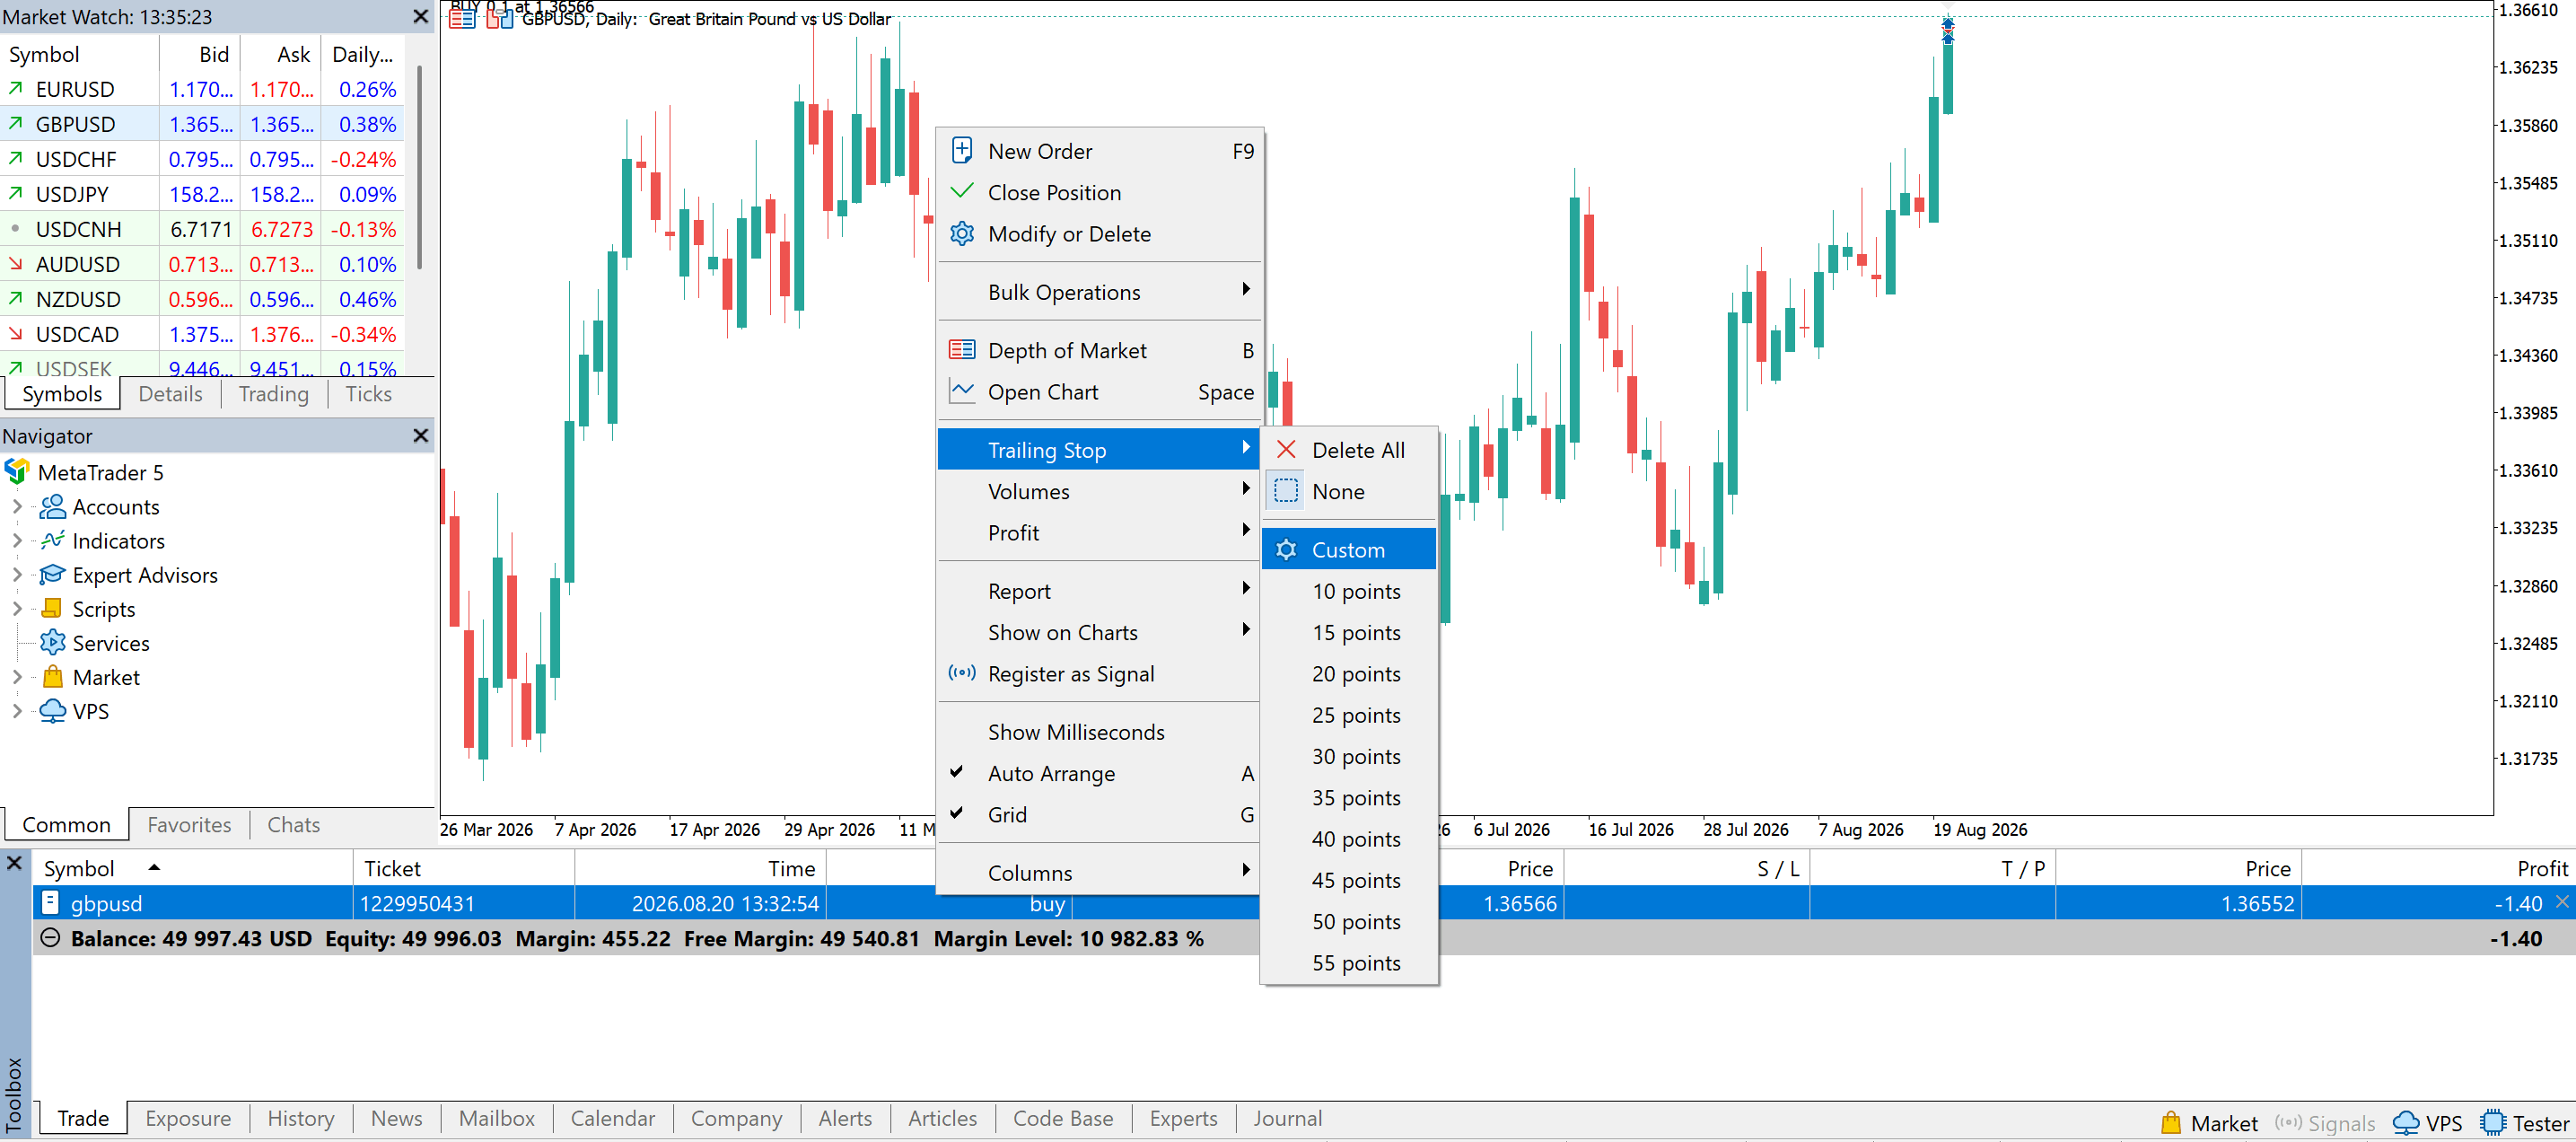Open the Columns submenu

tap(1099, 872)
